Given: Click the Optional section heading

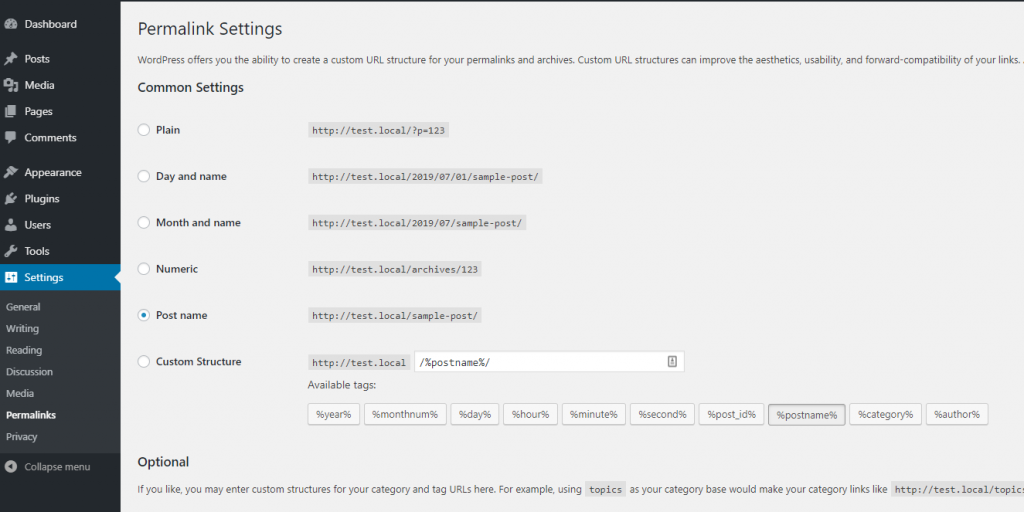Looking at the screenshot, I should click(163, 462).
